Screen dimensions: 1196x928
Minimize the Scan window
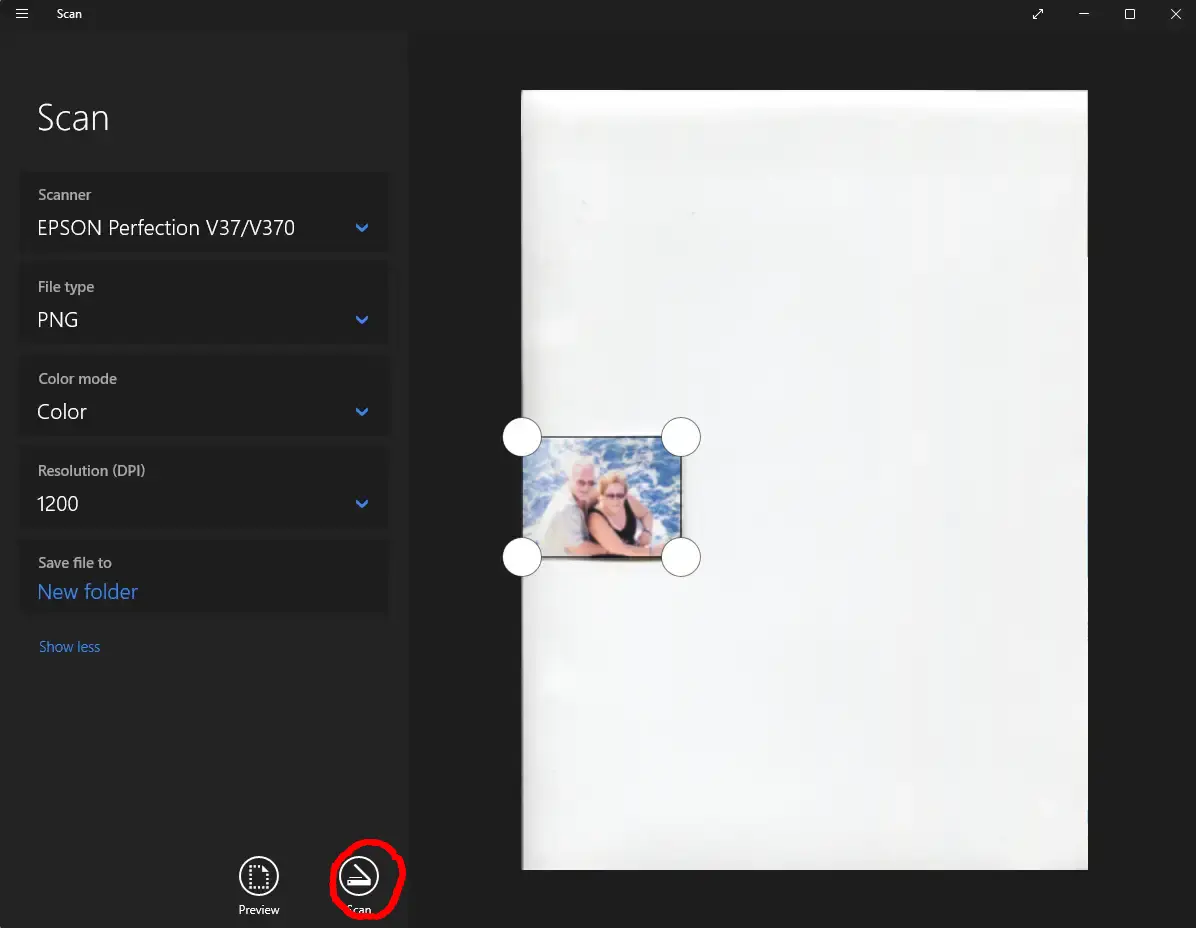coord(1084,14)
